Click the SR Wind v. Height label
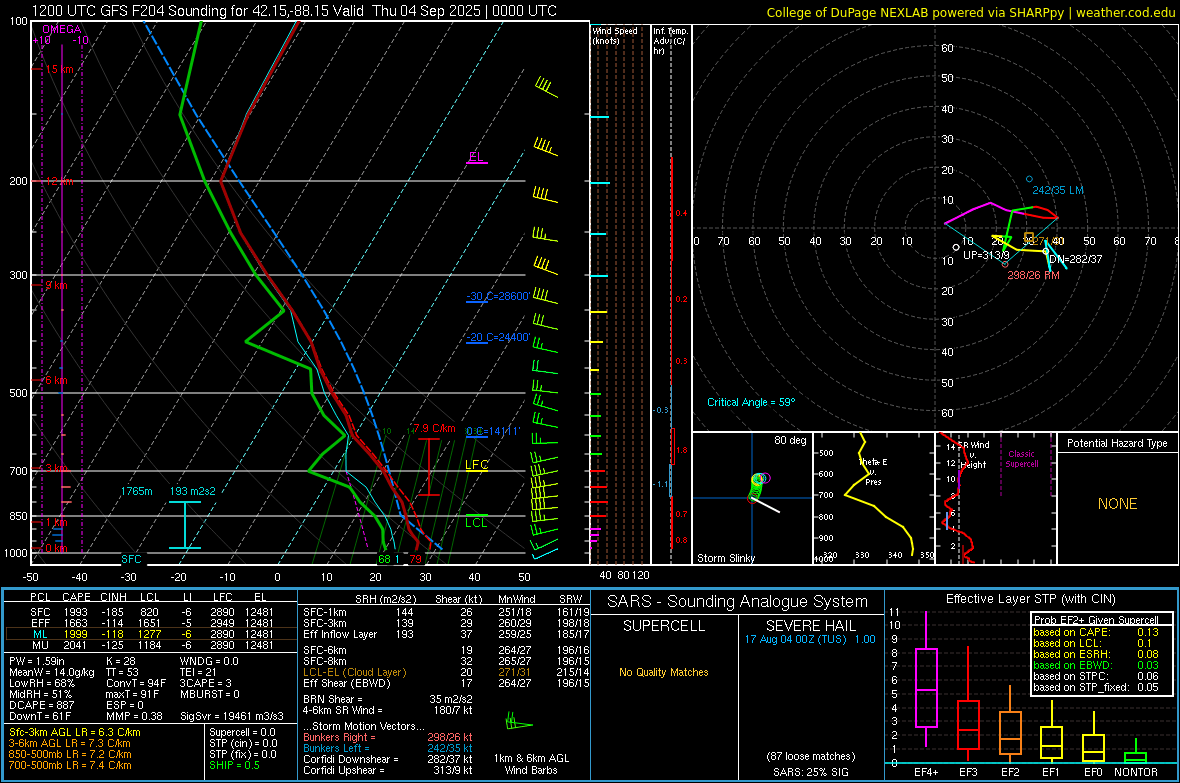The image size is (1180, 783). pos(974,454)
